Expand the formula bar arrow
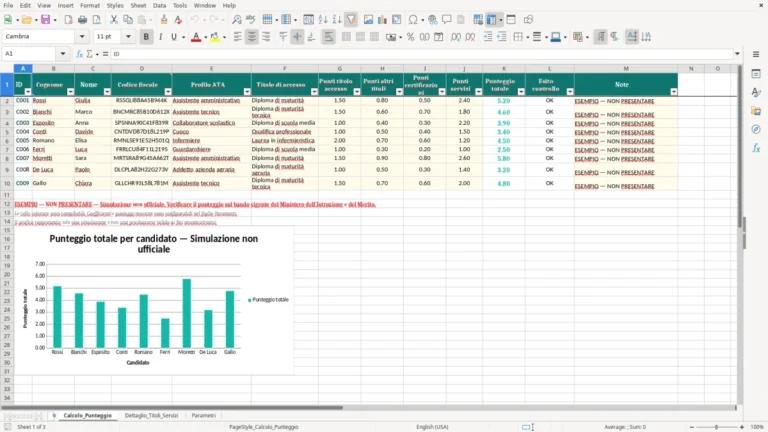 tap(737, 54)
